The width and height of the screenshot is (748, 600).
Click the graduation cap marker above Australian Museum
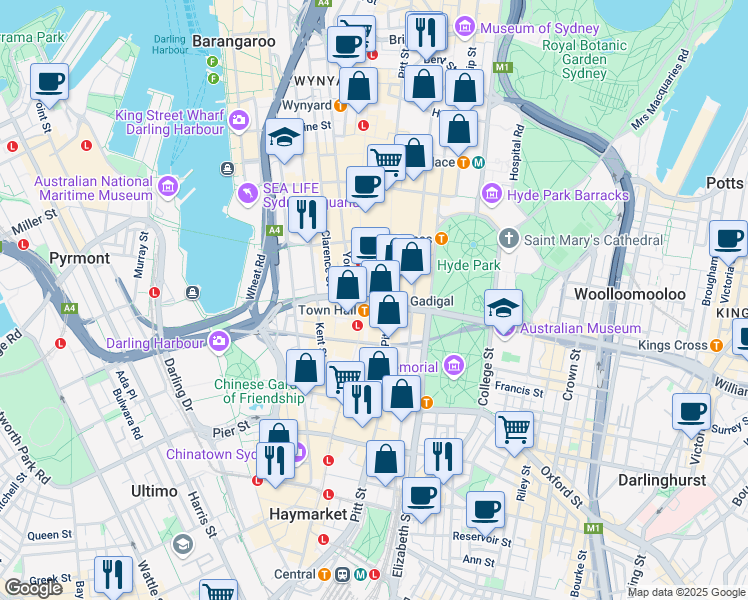click(x=504, y=310)
